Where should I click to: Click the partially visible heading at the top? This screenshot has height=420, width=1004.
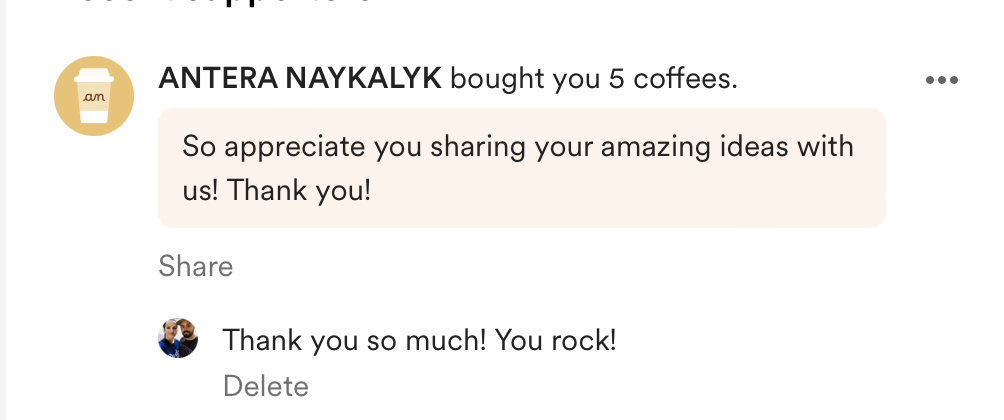pos(220,5)
